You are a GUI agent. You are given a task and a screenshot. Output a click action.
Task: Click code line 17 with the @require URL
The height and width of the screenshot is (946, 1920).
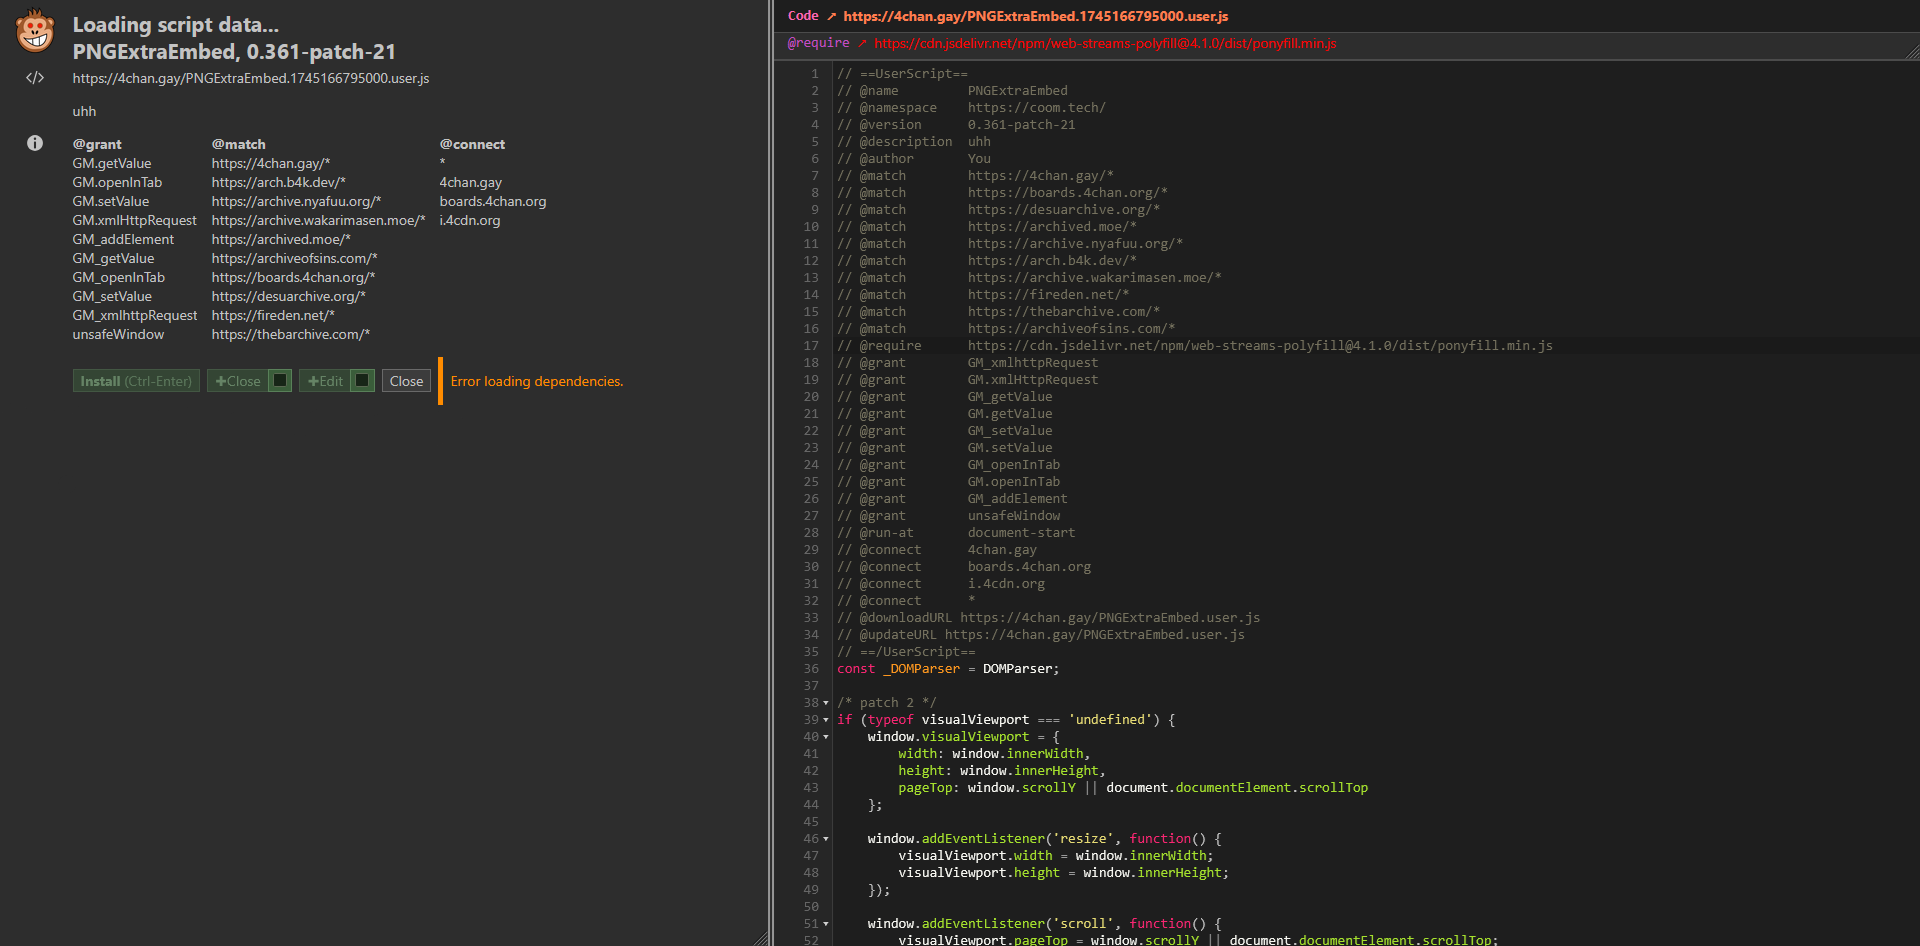tap(1194, 346)
